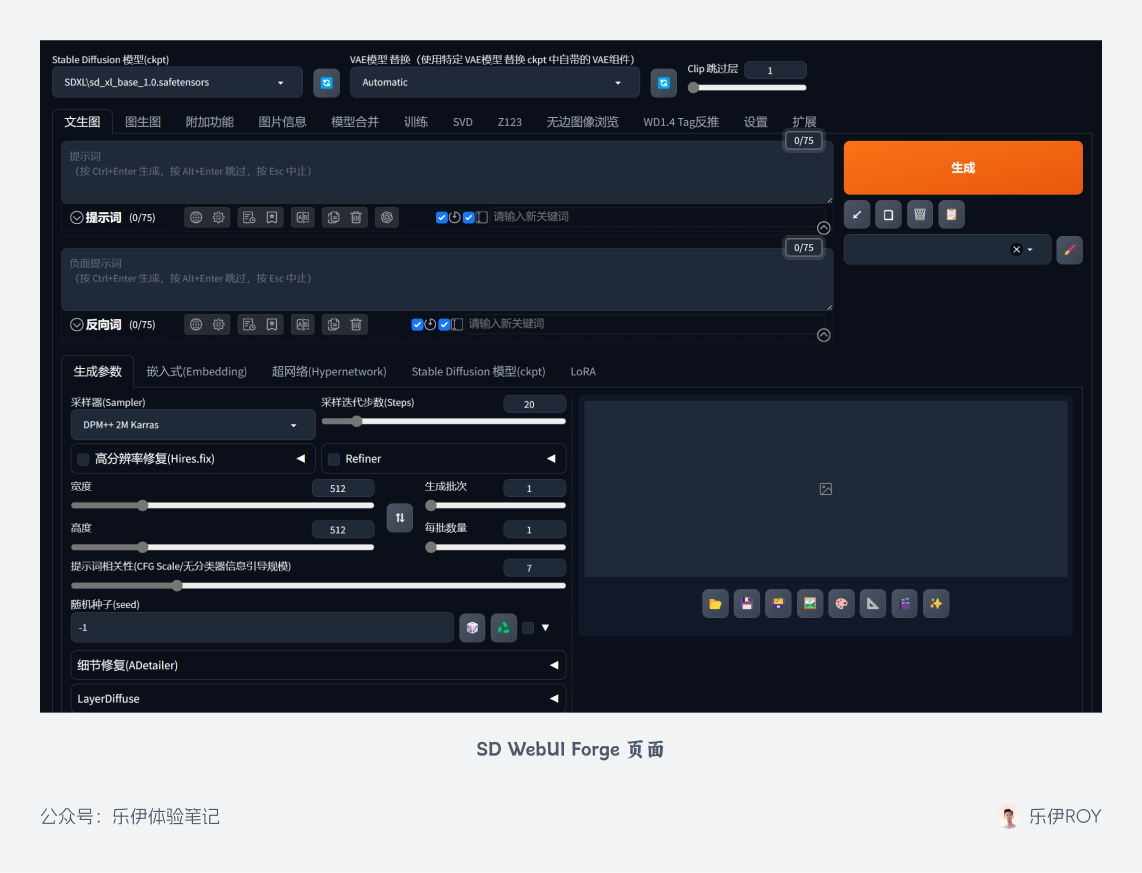Refresh the VAE model list

coord(663,83)
